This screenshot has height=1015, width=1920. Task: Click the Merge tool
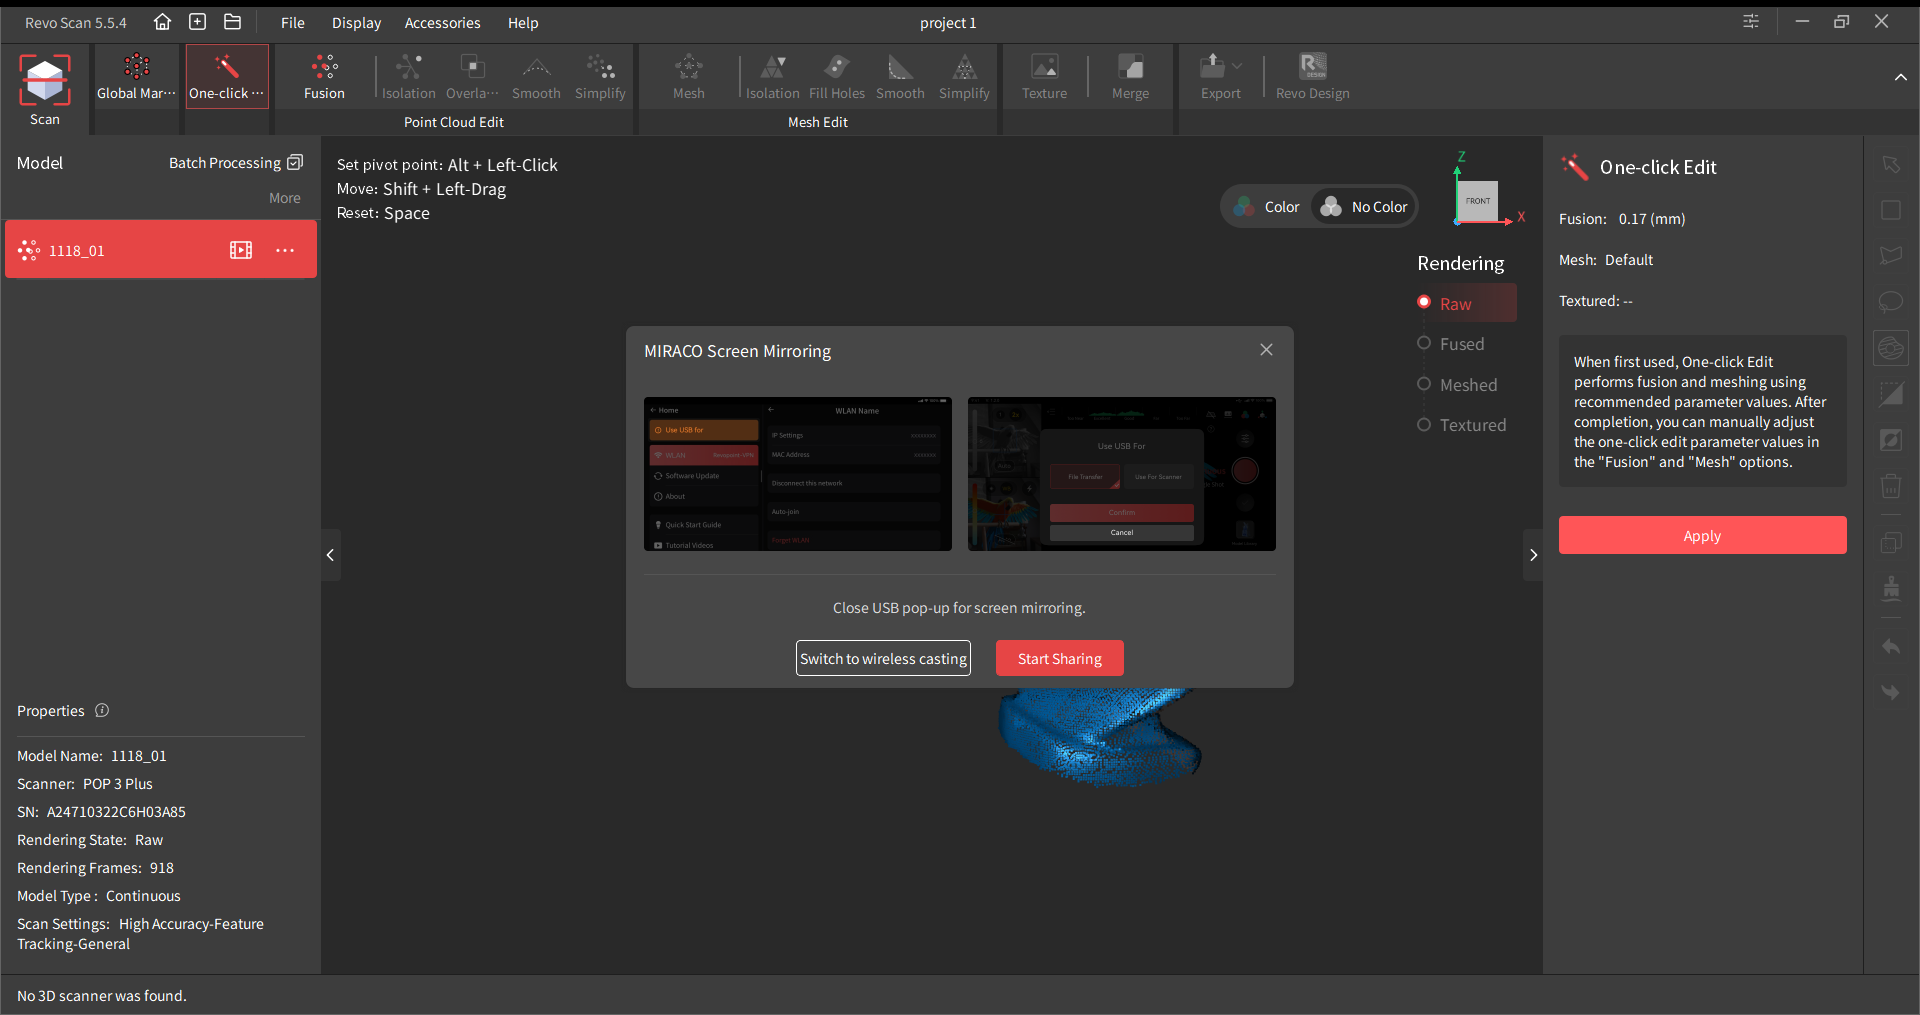[1130, 77]
